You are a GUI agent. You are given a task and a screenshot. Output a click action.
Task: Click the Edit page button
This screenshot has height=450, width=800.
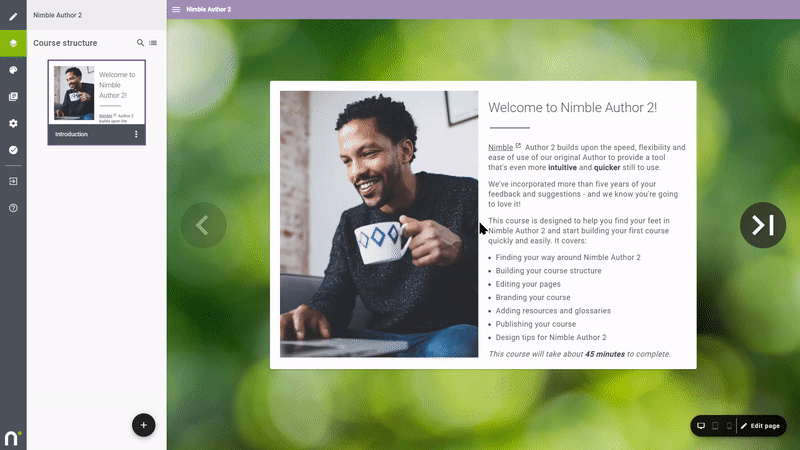point(760,426)
